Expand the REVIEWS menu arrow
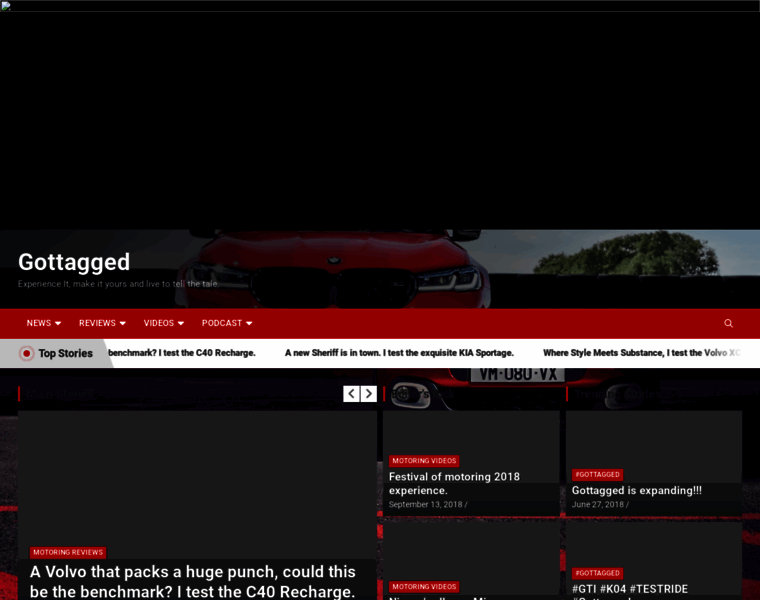Image resolution: width=760 pixels, height=600 pixels. coord(123,323)
